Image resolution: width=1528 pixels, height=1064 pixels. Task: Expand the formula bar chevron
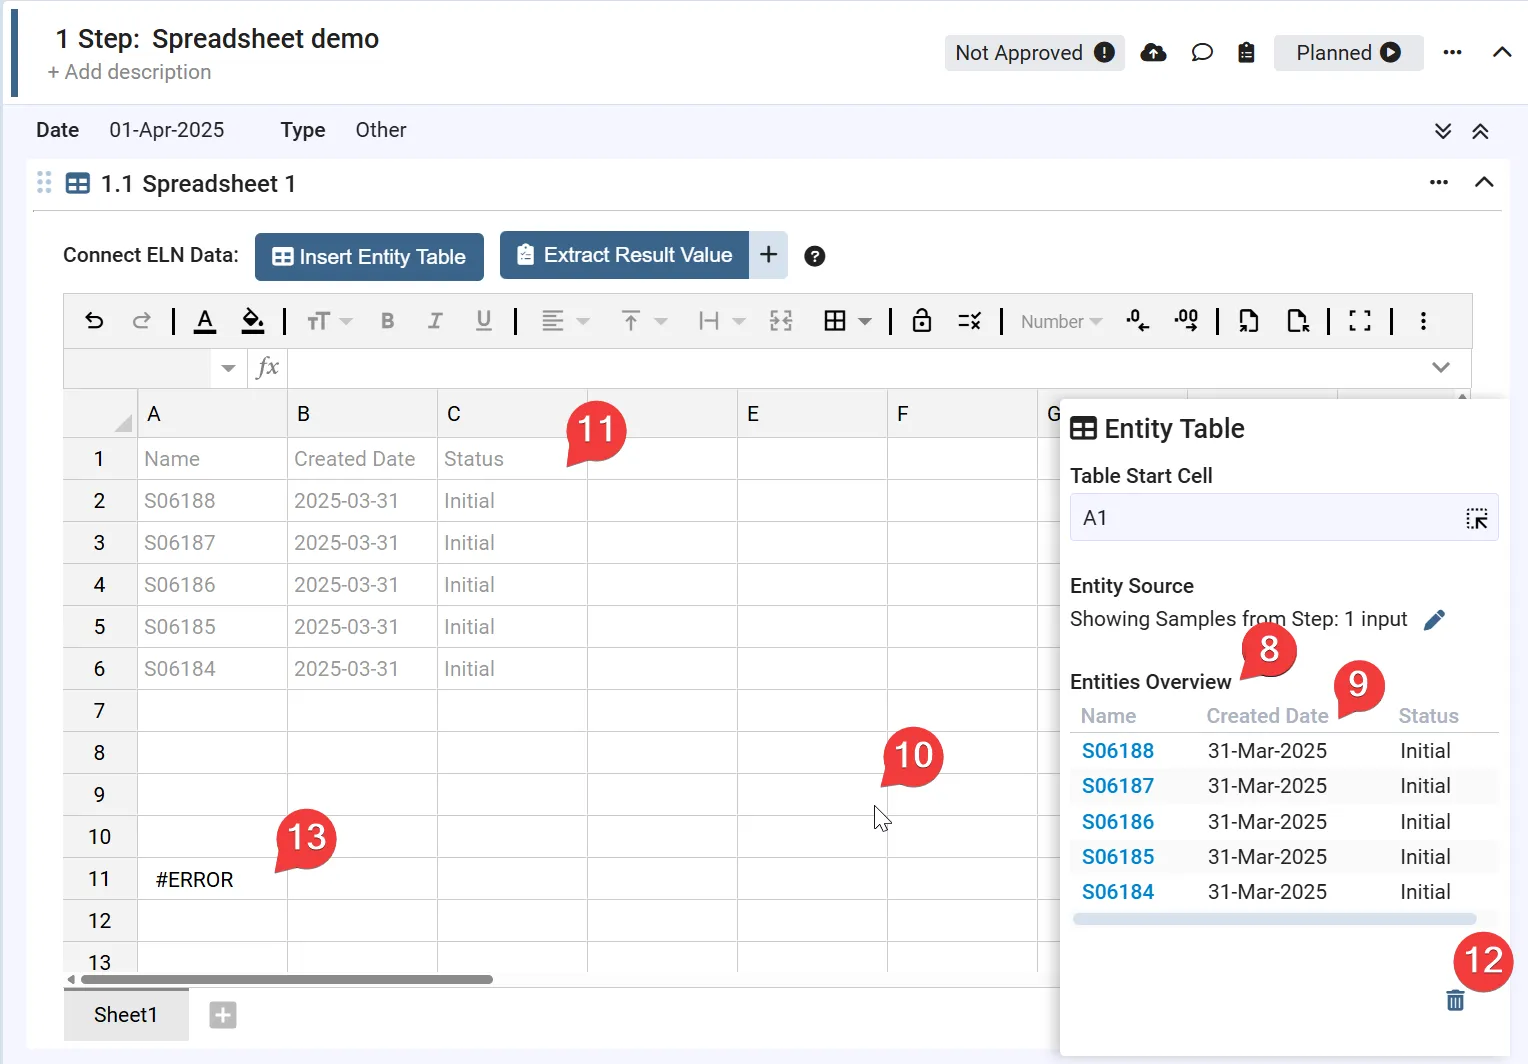click(1440, 367)
